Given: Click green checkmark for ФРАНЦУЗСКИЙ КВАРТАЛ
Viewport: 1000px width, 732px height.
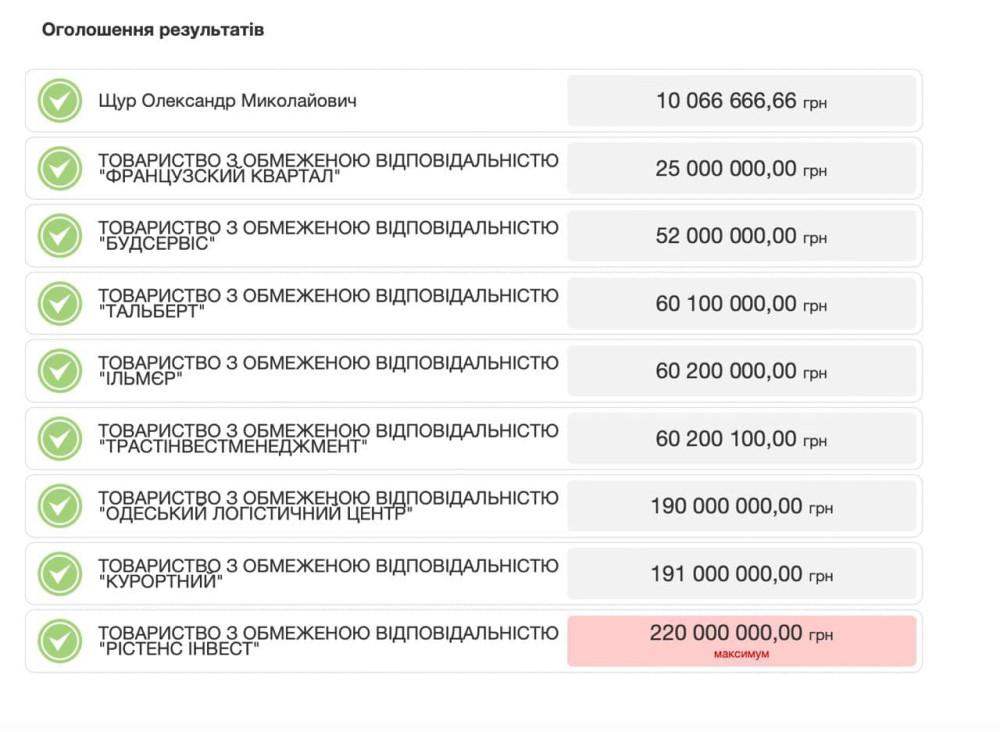Looking at the screenshot, I should point(59,168).
